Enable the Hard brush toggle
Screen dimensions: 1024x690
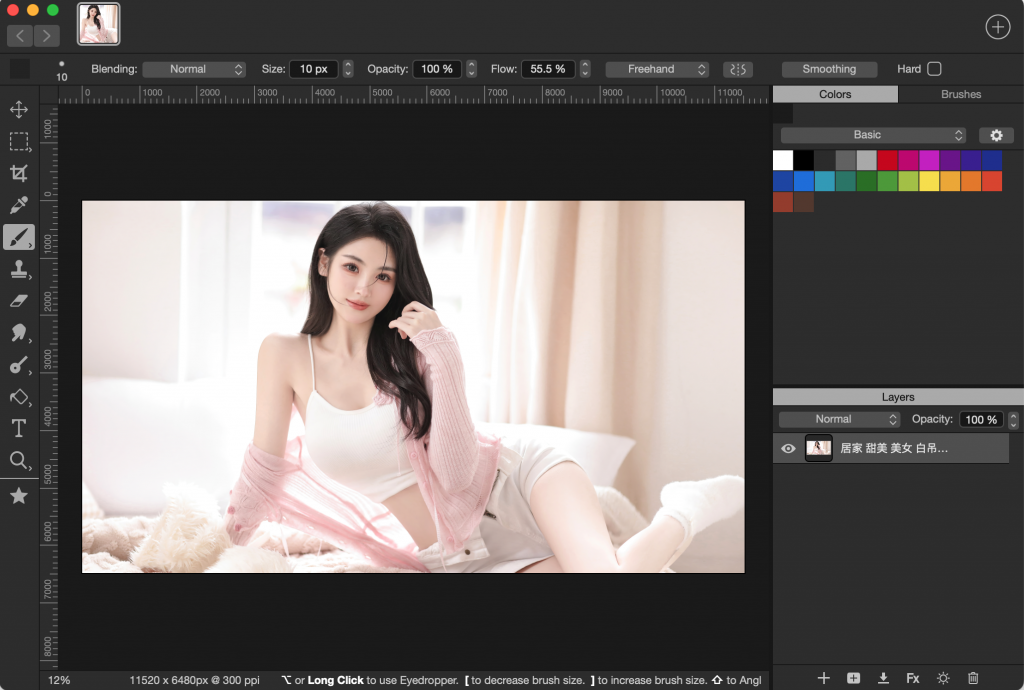tap(937, 68)
